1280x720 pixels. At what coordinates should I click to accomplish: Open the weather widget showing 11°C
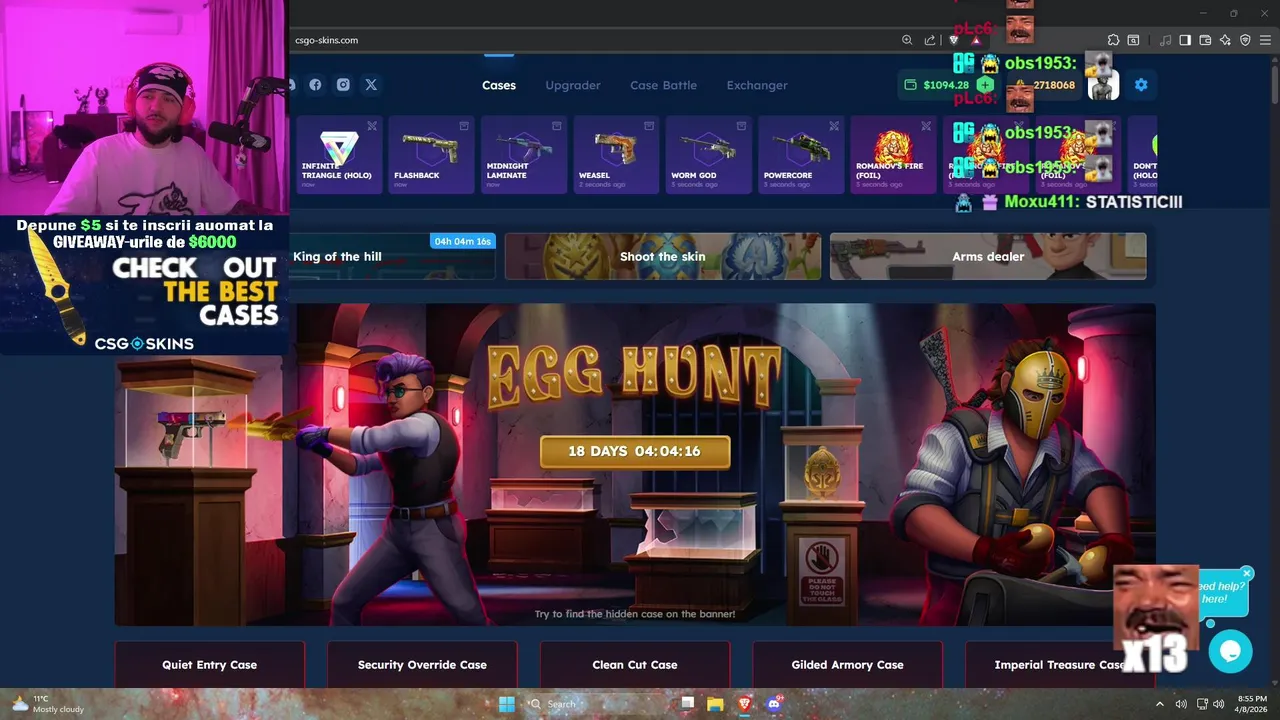(x=47, y=704)
